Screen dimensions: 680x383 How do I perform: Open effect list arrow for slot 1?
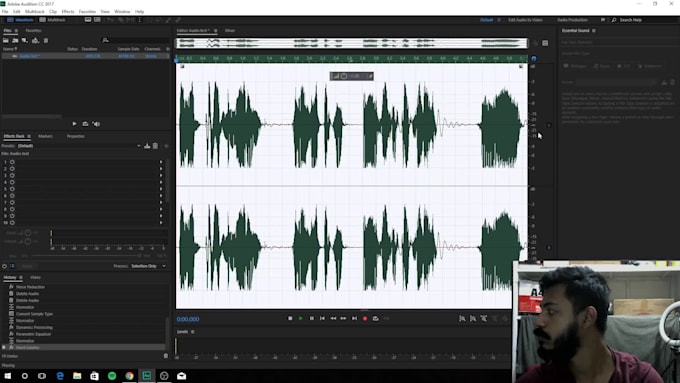point(161,162)
